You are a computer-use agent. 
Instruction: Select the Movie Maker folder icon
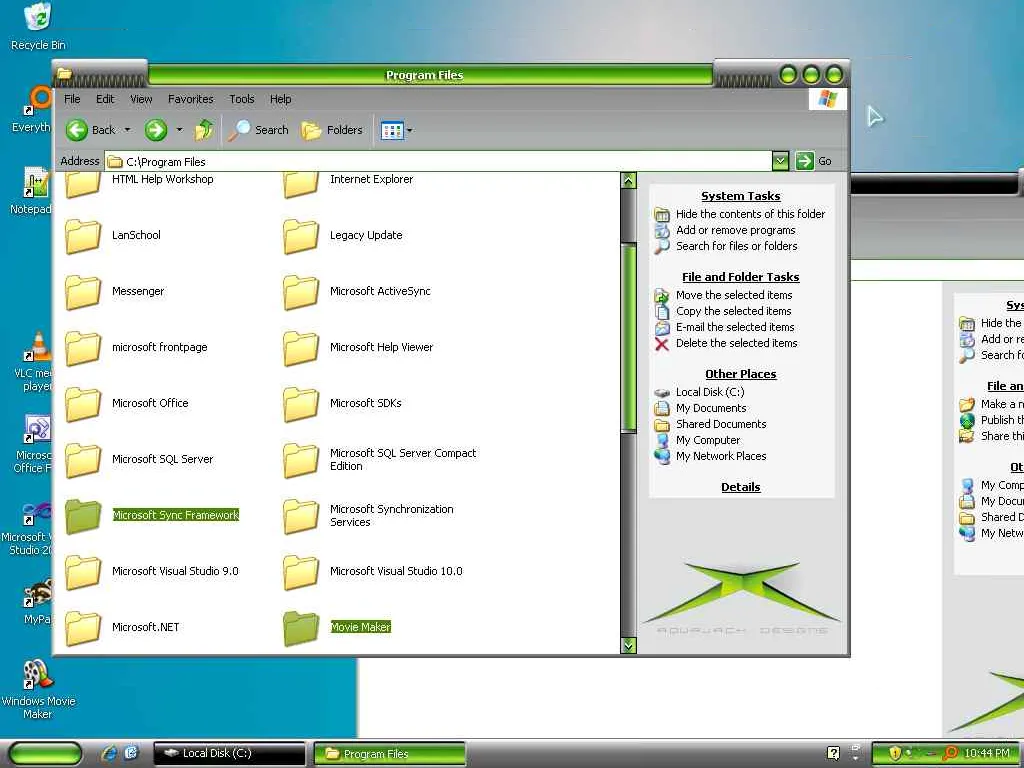coord(301,628)
